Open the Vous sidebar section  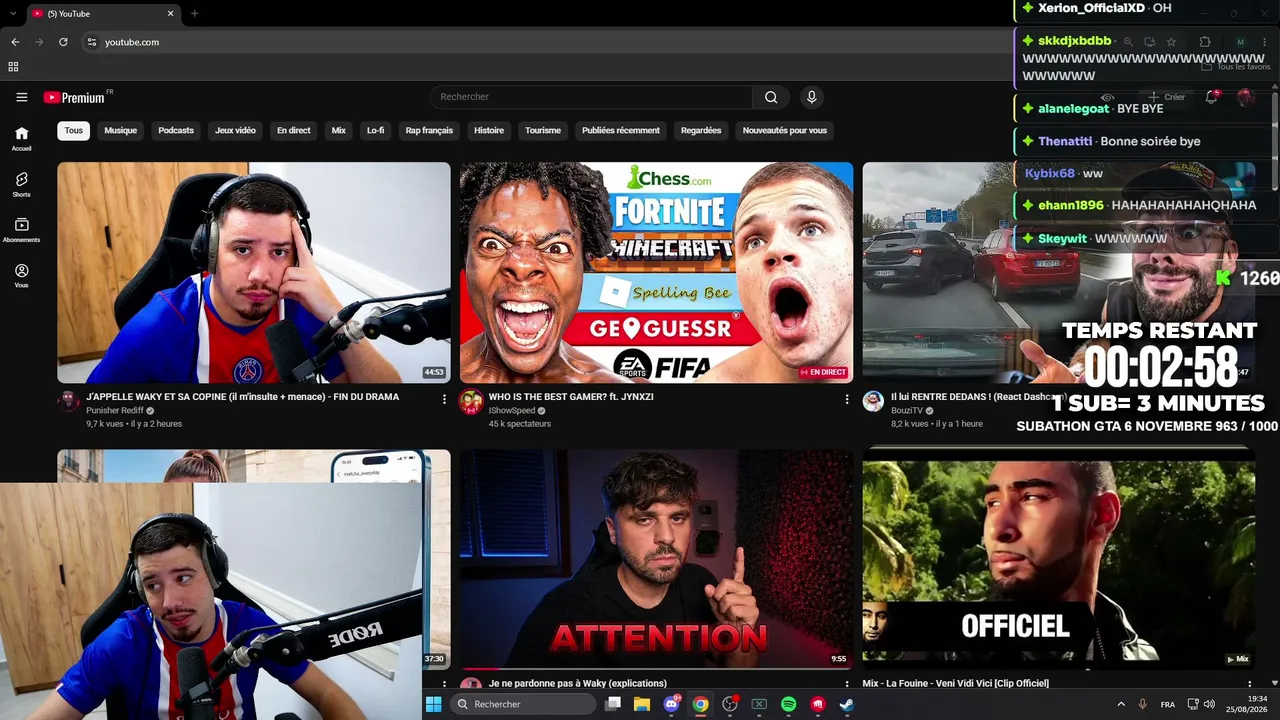coord(21,275)
